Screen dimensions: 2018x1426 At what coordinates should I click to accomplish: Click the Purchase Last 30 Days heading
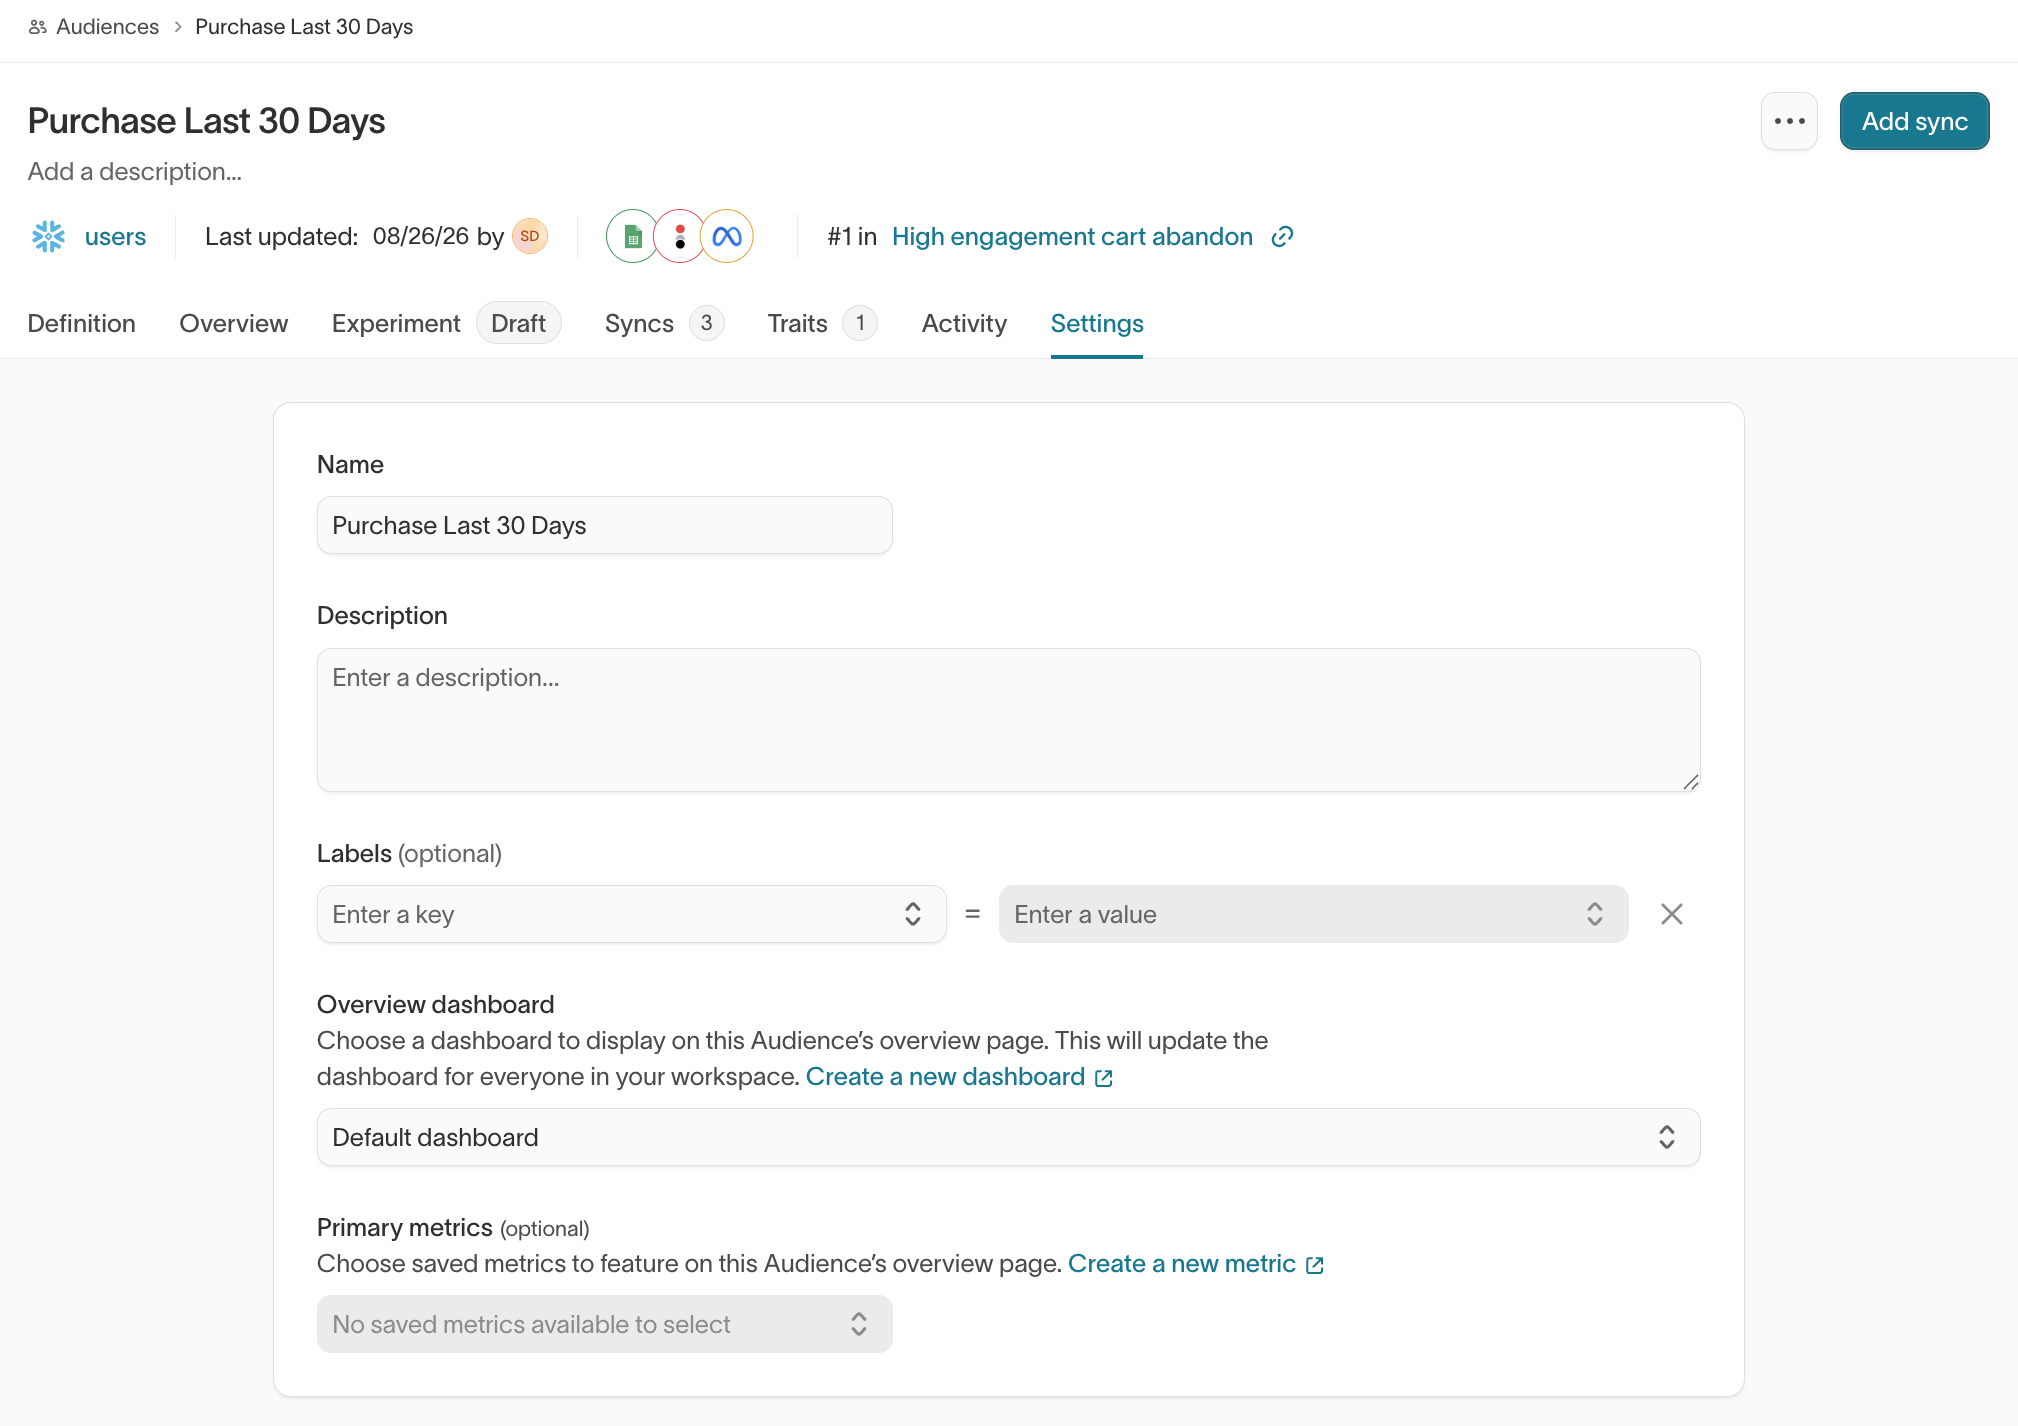(206, 121)
